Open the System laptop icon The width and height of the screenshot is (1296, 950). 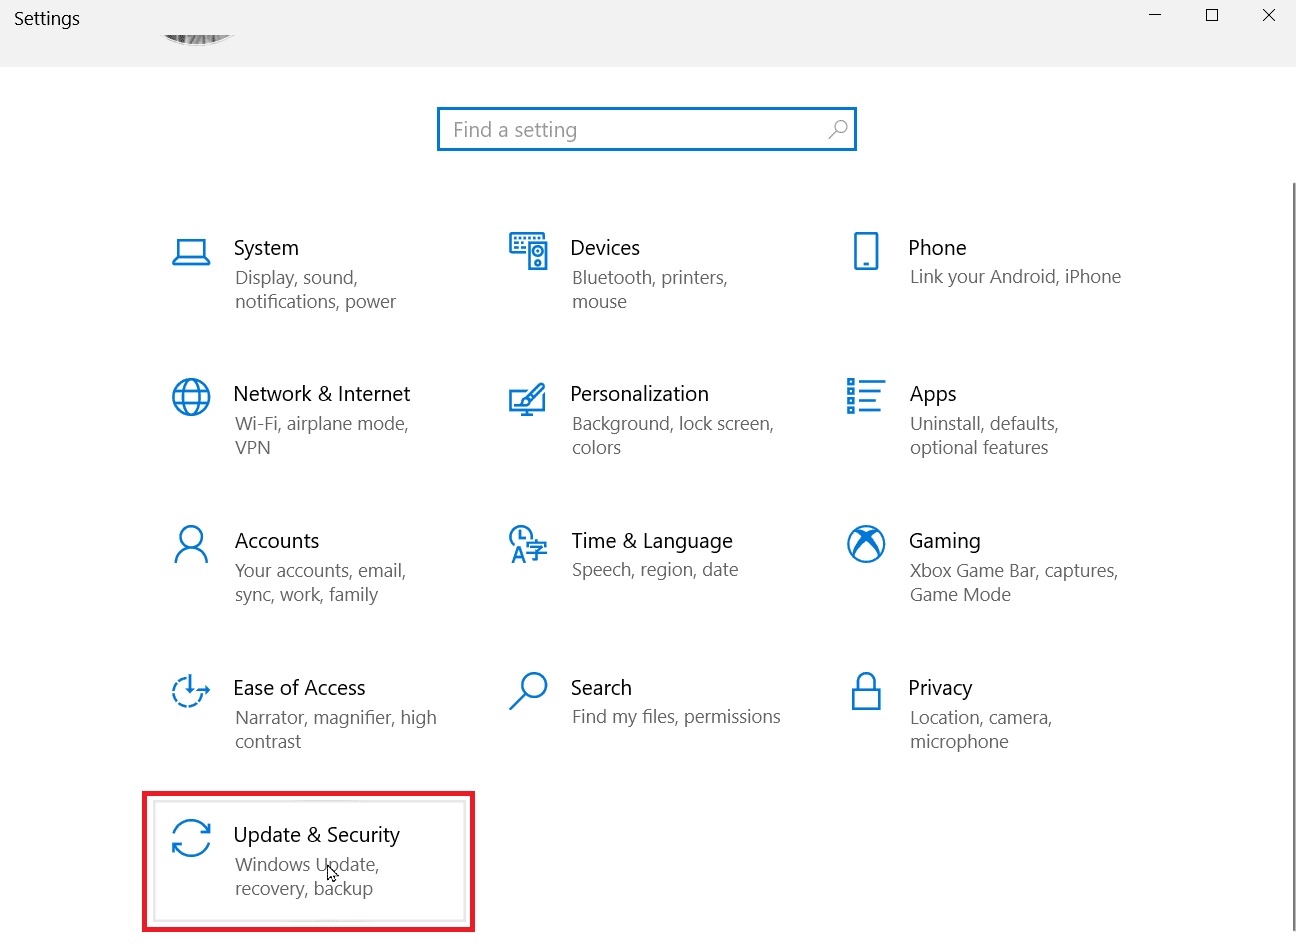tap(191, 252)
